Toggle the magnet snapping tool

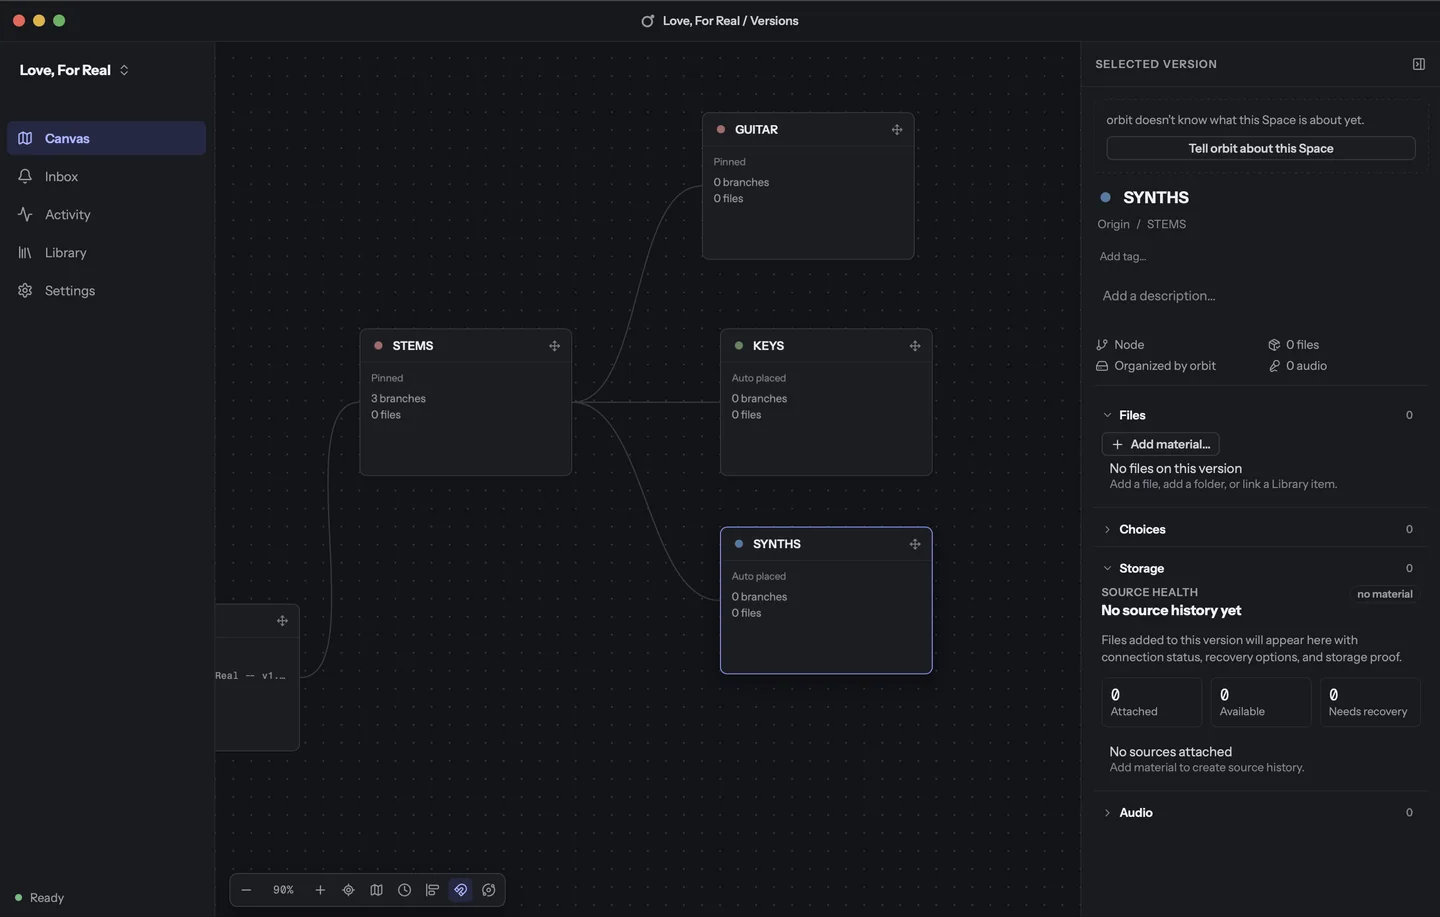pyautogui.click(x=460, y=890)
